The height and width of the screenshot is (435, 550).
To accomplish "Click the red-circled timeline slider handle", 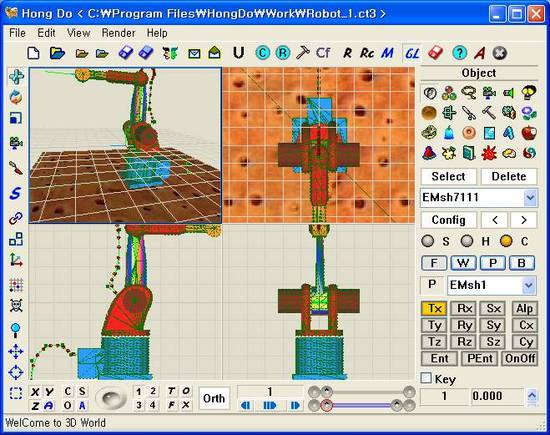I will (x=326, y=405).
